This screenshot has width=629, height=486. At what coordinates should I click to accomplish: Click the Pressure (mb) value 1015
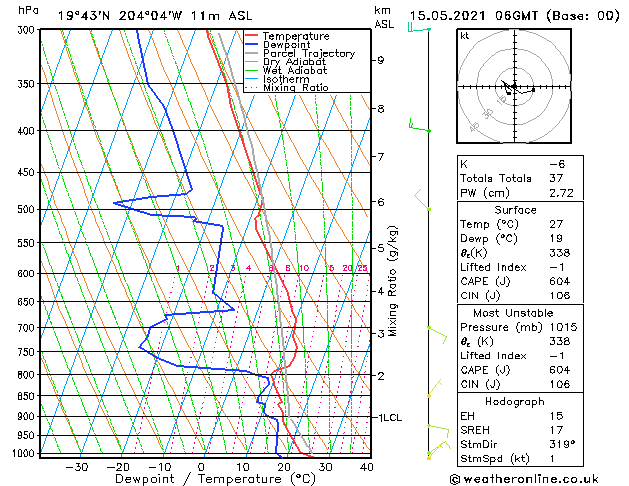(563, 328)
